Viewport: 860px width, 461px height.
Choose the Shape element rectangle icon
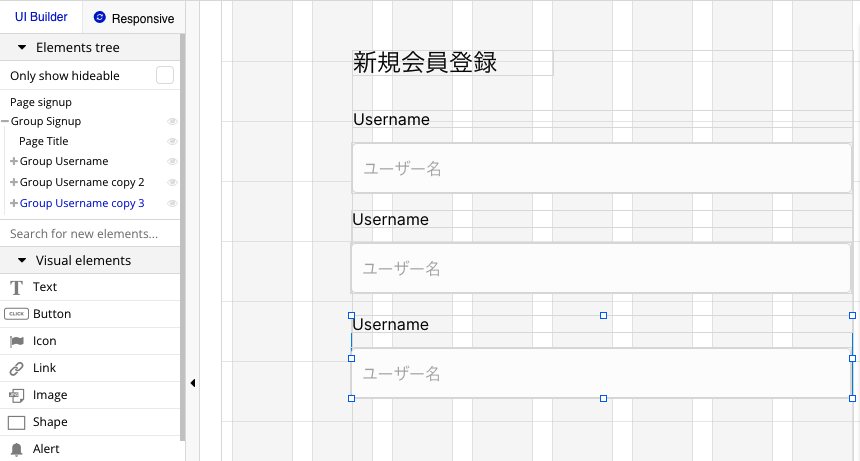[x=16, y=423]
